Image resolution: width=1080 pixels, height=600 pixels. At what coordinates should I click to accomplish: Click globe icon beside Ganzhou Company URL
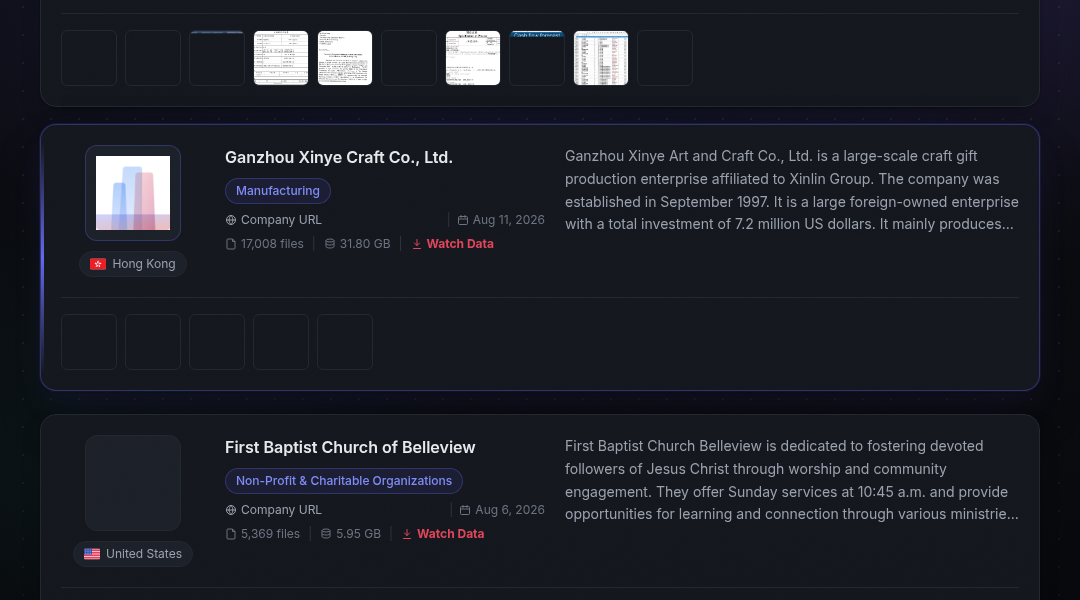[x=231, y=220]
